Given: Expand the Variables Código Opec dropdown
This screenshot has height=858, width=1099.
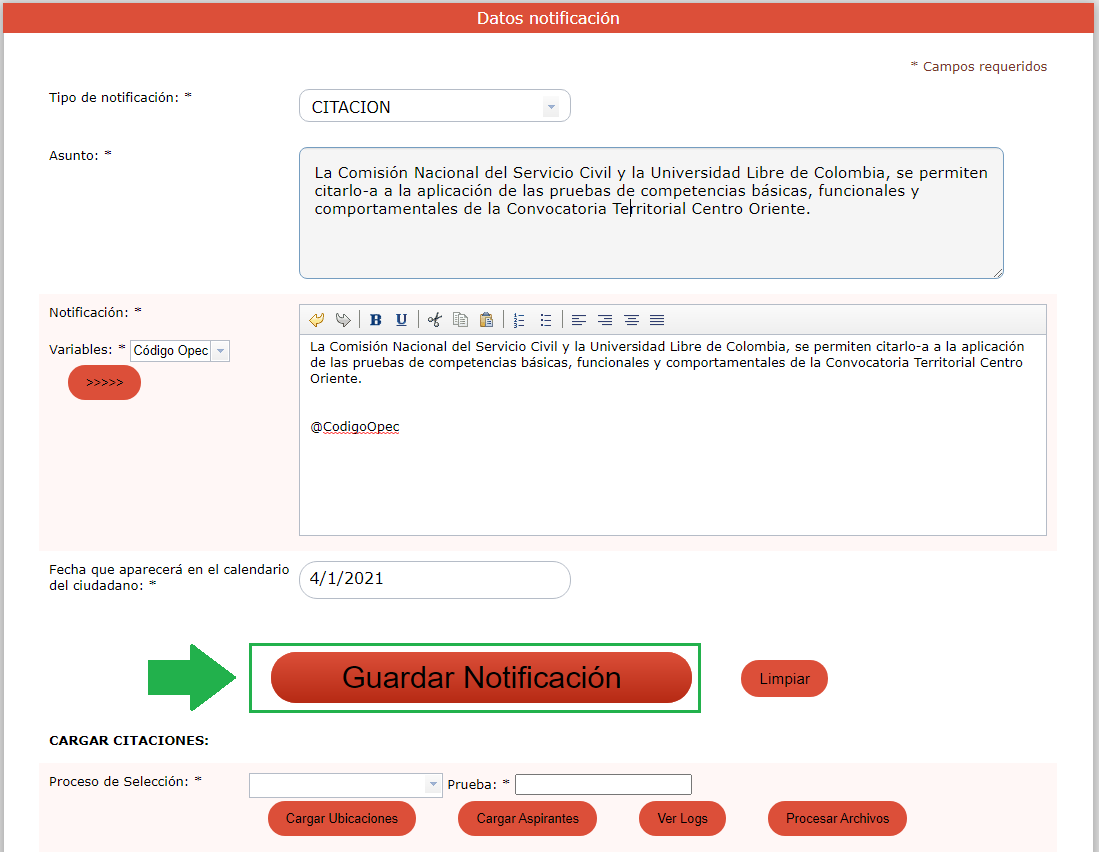Looking at the screenshot, I should point(220,351).
